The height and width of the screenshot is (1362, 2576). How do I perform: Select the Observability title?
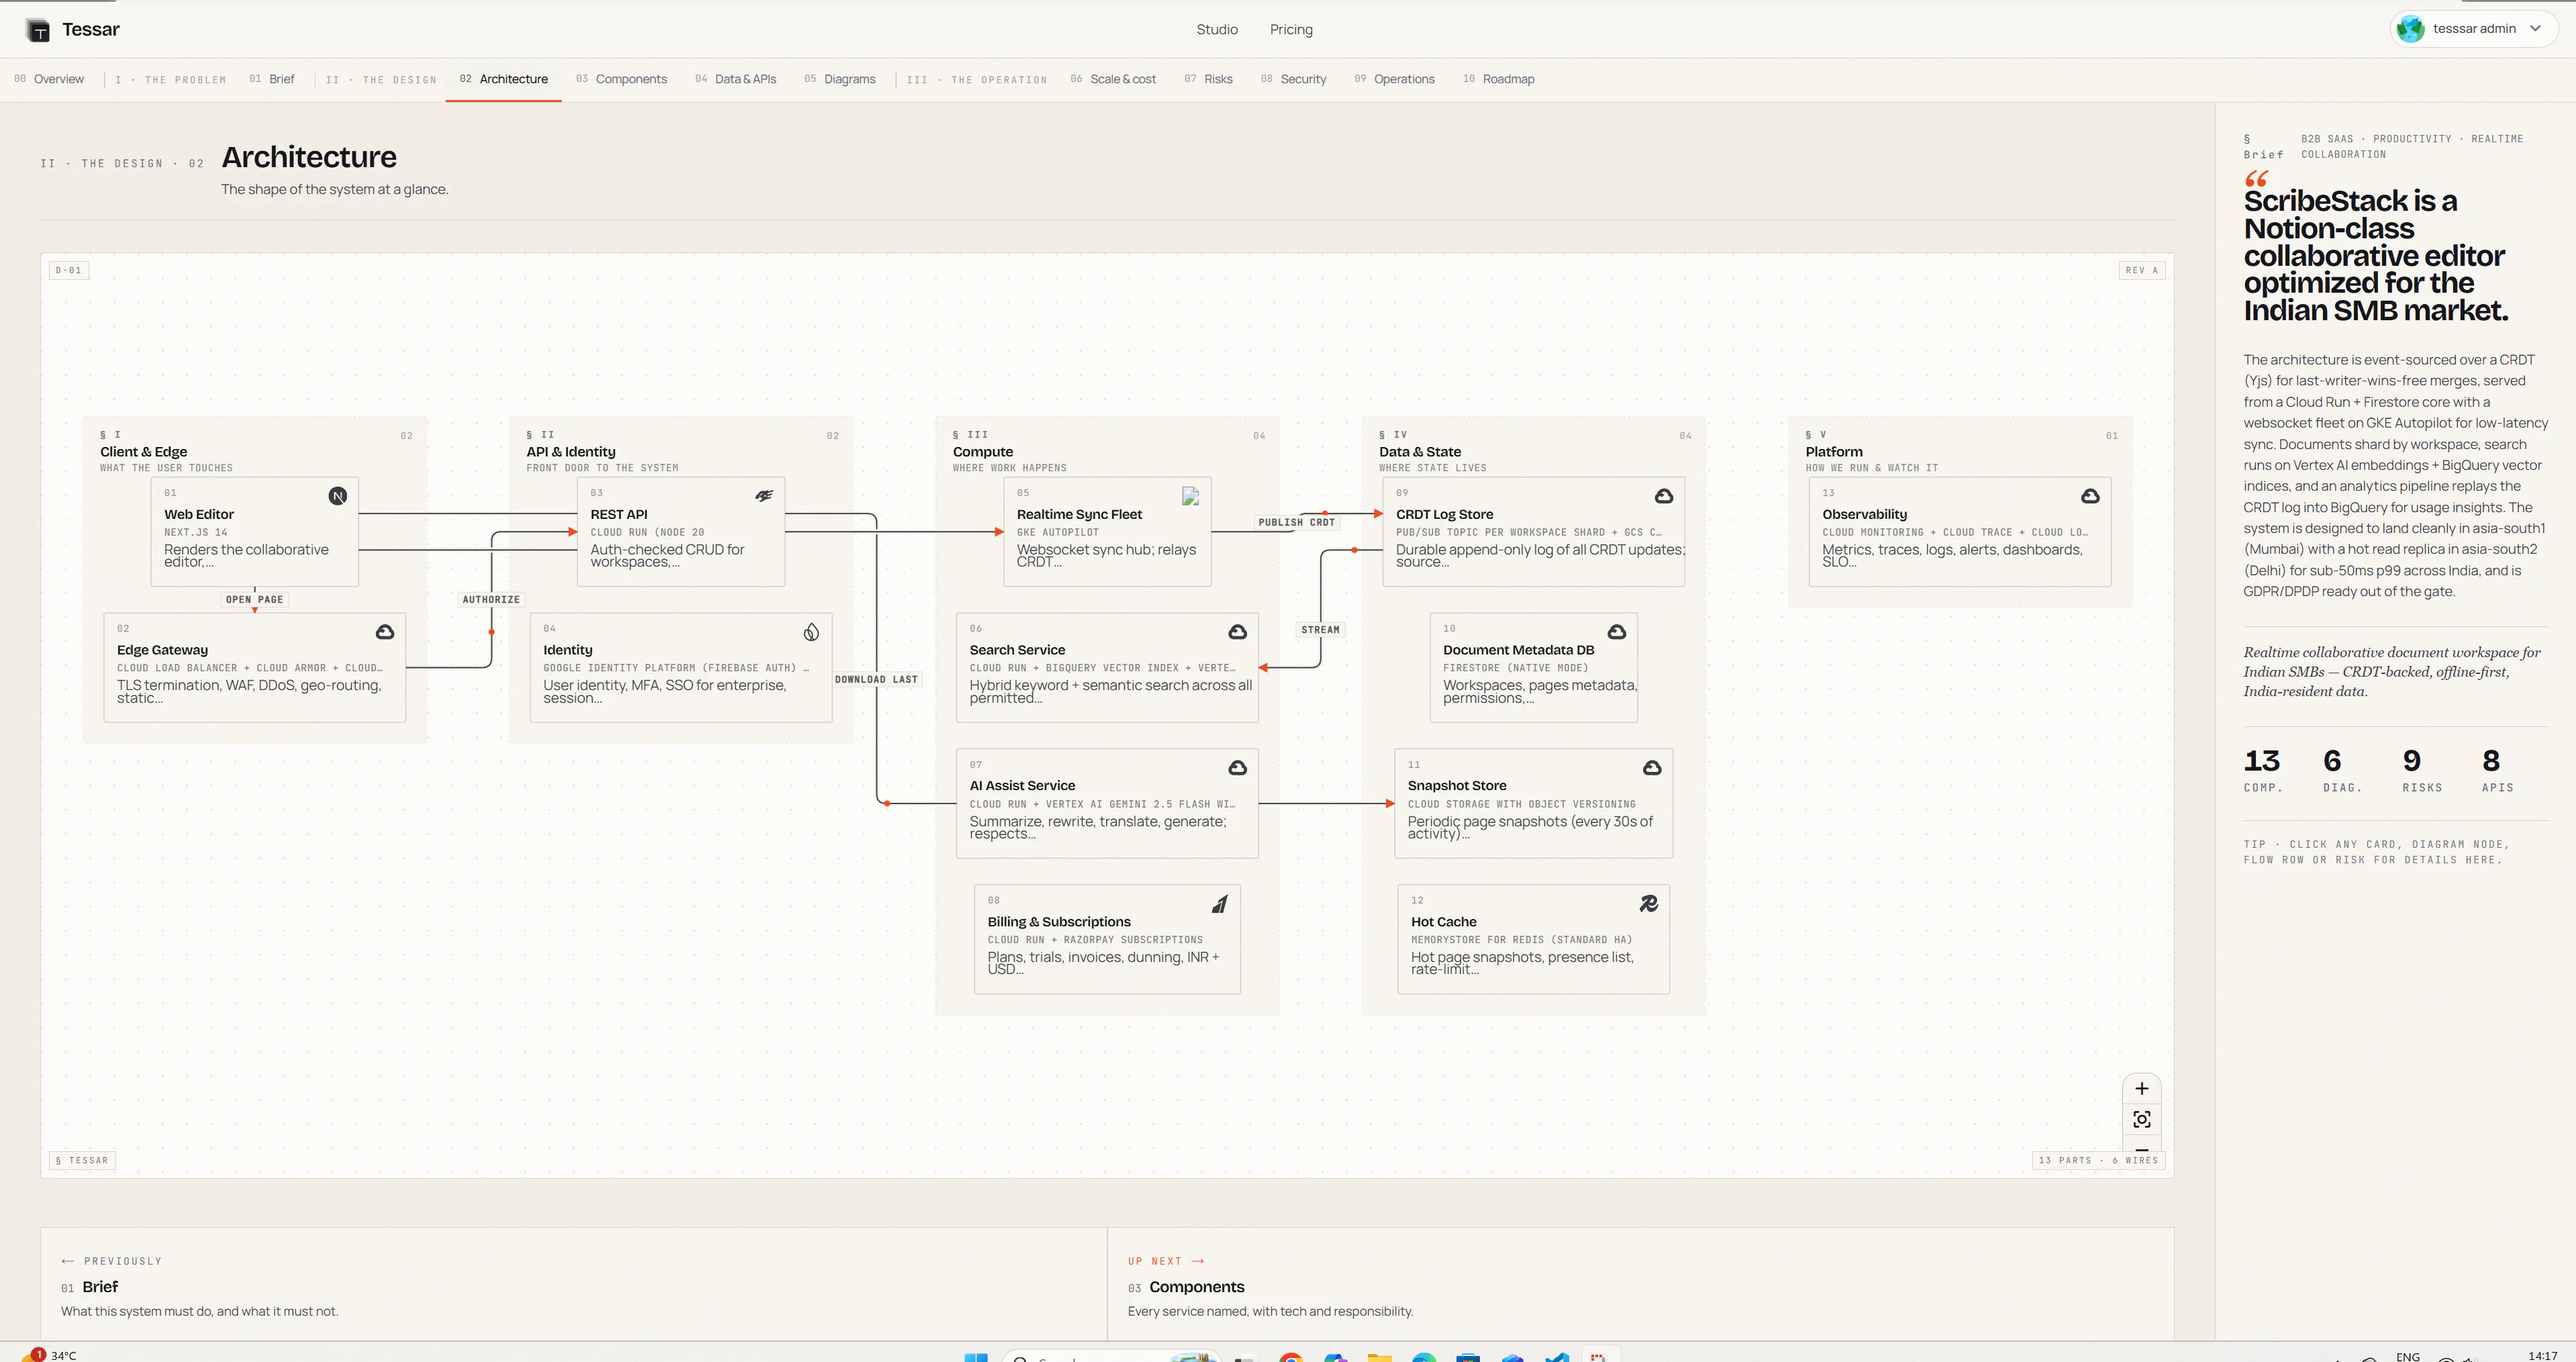(1864, 514)
